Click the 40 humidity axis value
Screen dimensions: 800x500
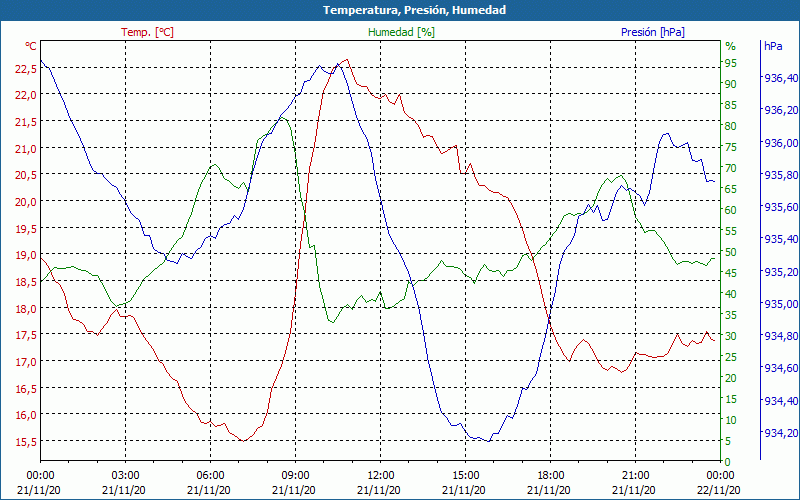(731, 294)
